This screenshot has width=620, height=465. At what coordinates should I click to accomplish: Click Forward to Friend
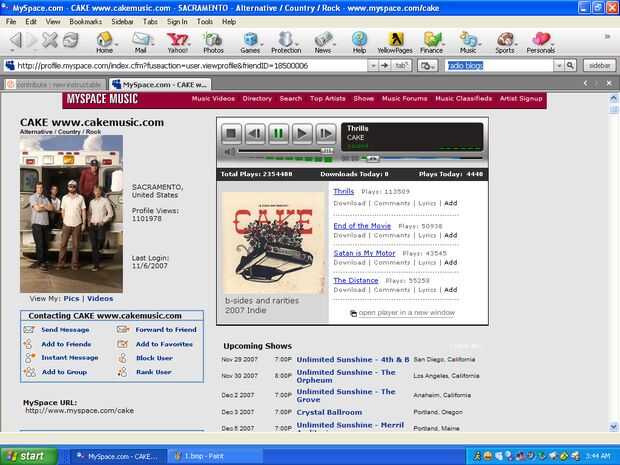(x=166, y=329)
